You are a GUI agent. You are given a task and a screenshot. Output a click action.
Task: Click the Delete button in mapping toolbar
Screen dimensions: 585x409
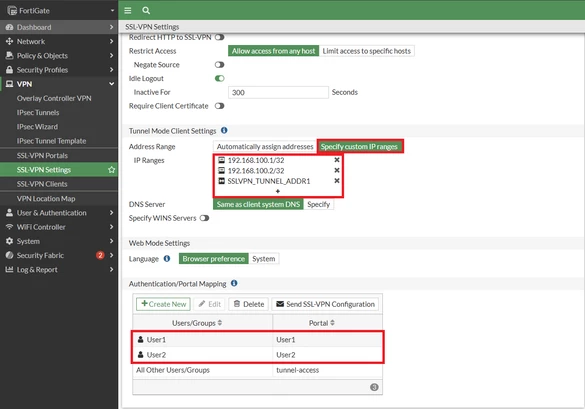click(248, 304)
